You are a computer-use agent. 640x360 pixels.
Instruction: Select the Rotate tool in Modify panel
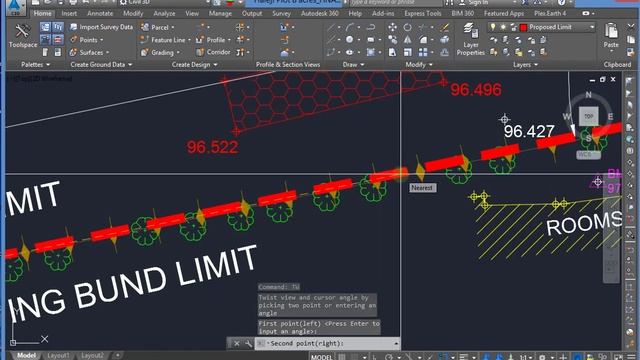[407, 27]
